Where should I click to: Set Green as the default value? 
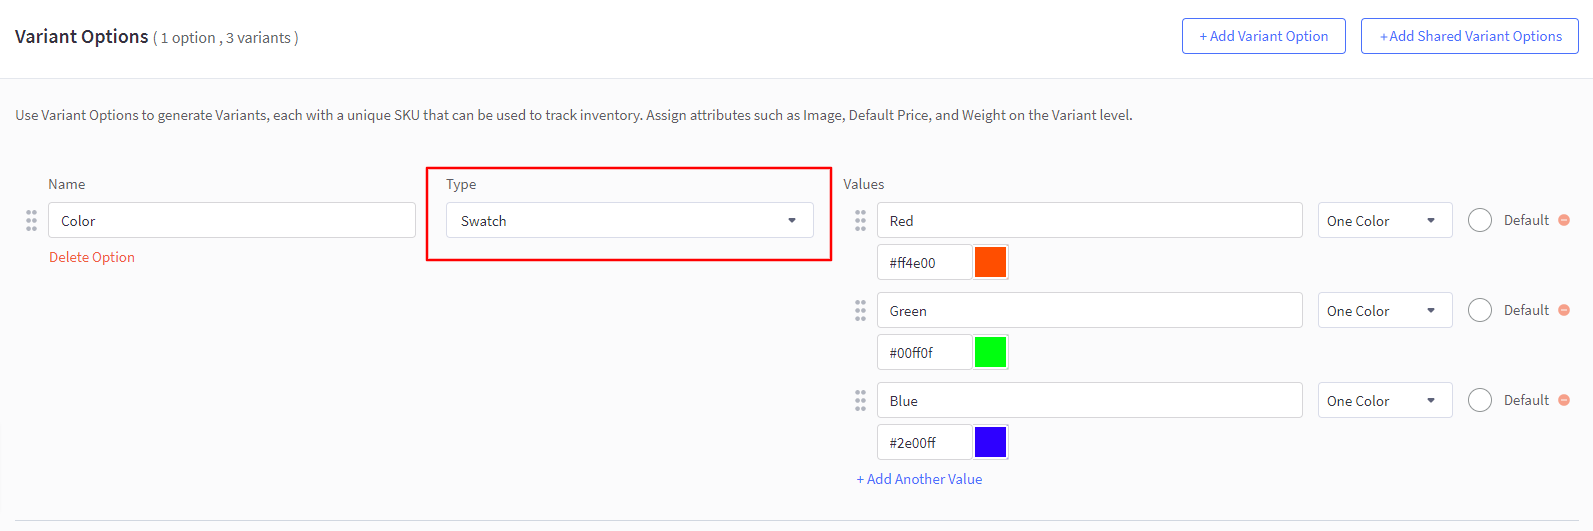[x=1480, y=310]
